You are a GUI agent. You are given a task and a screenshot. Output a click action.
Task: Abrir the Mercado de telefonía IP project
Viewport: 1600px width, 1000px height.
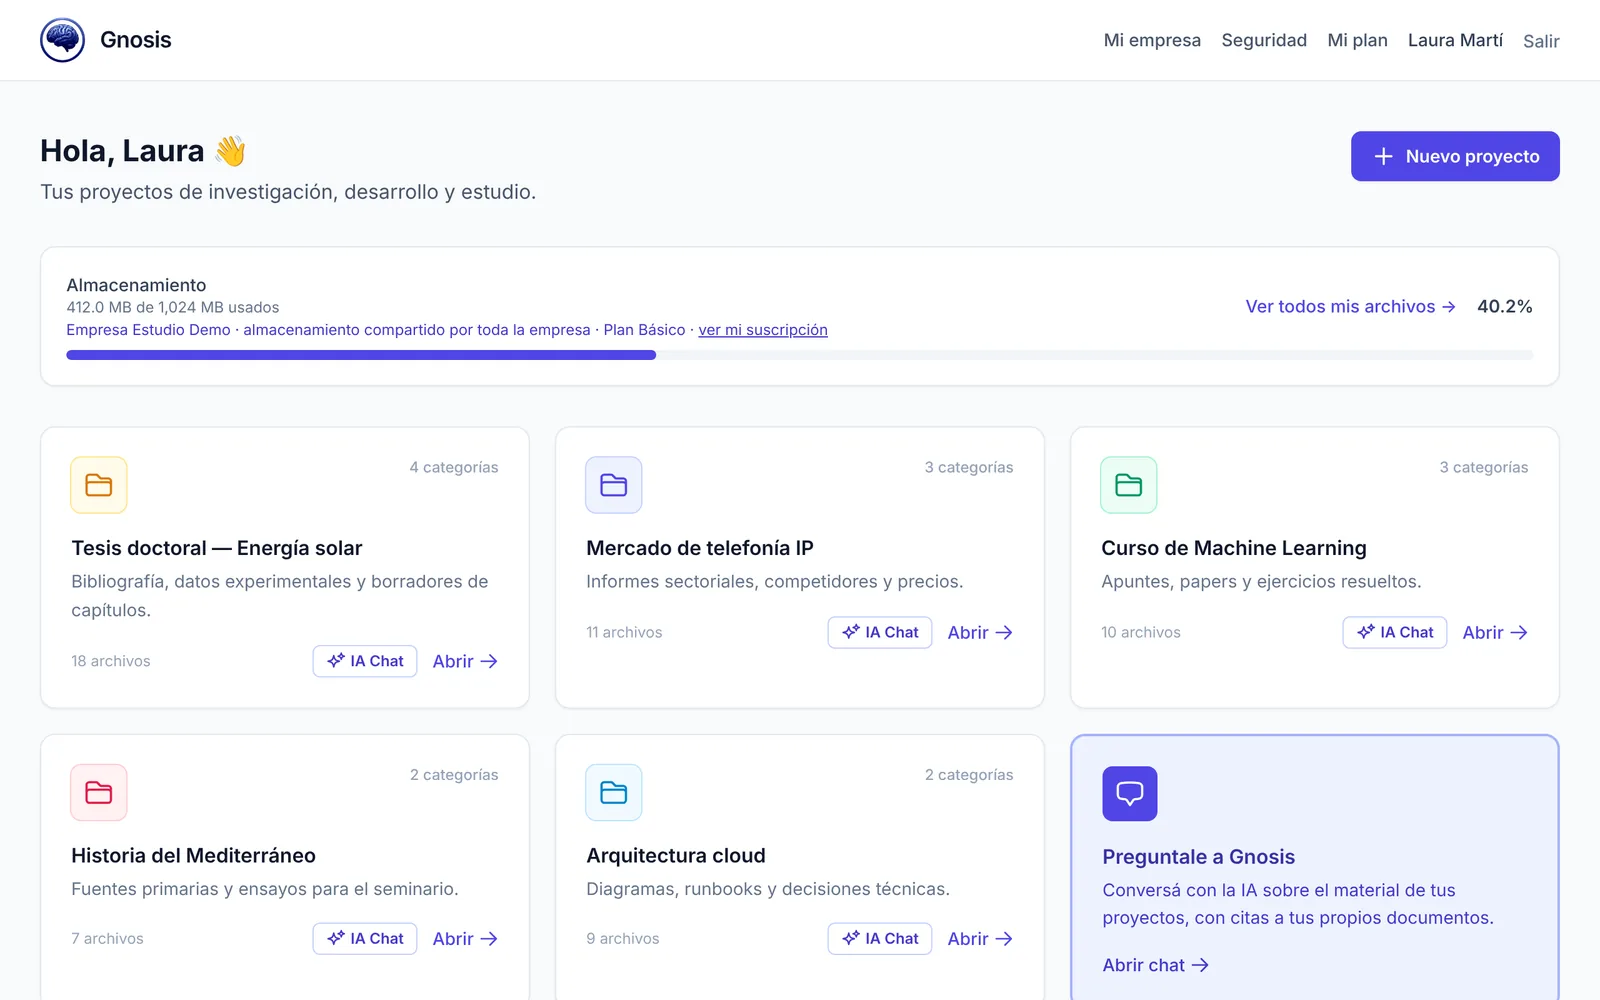(980, 632)
